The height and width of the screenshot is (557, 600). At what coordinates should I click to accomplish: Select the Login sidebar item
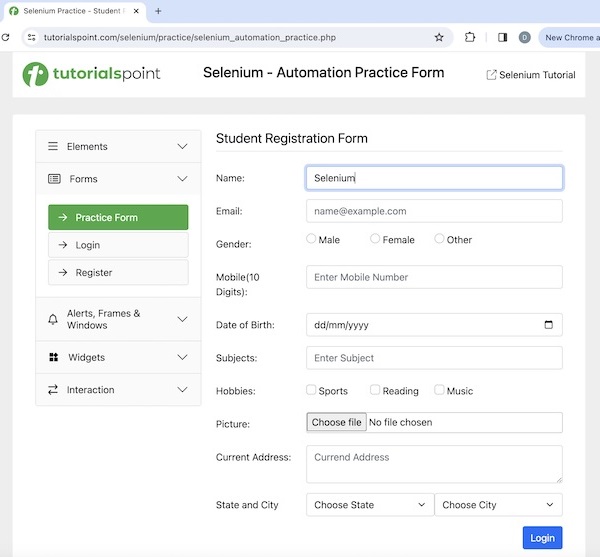(x=118, y=245)
